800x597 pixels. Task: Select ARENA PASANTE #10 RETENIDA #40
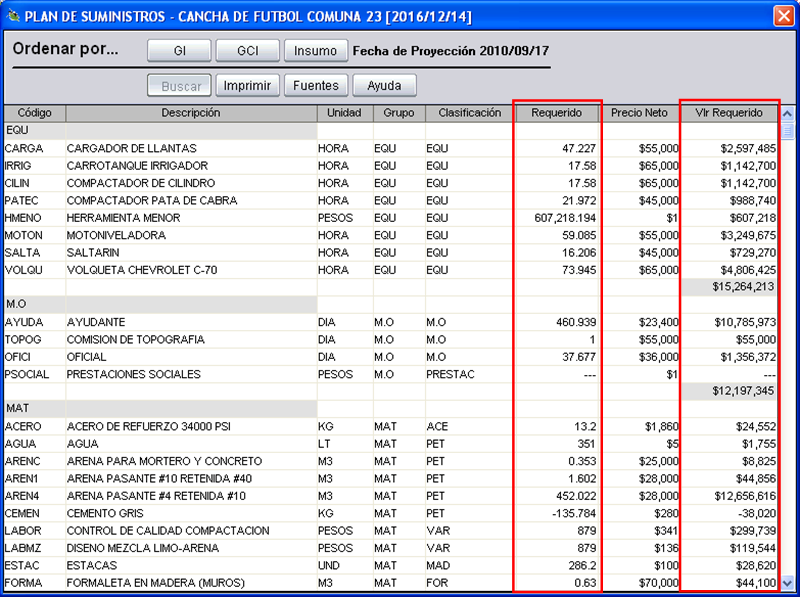(x=159, y=479)
